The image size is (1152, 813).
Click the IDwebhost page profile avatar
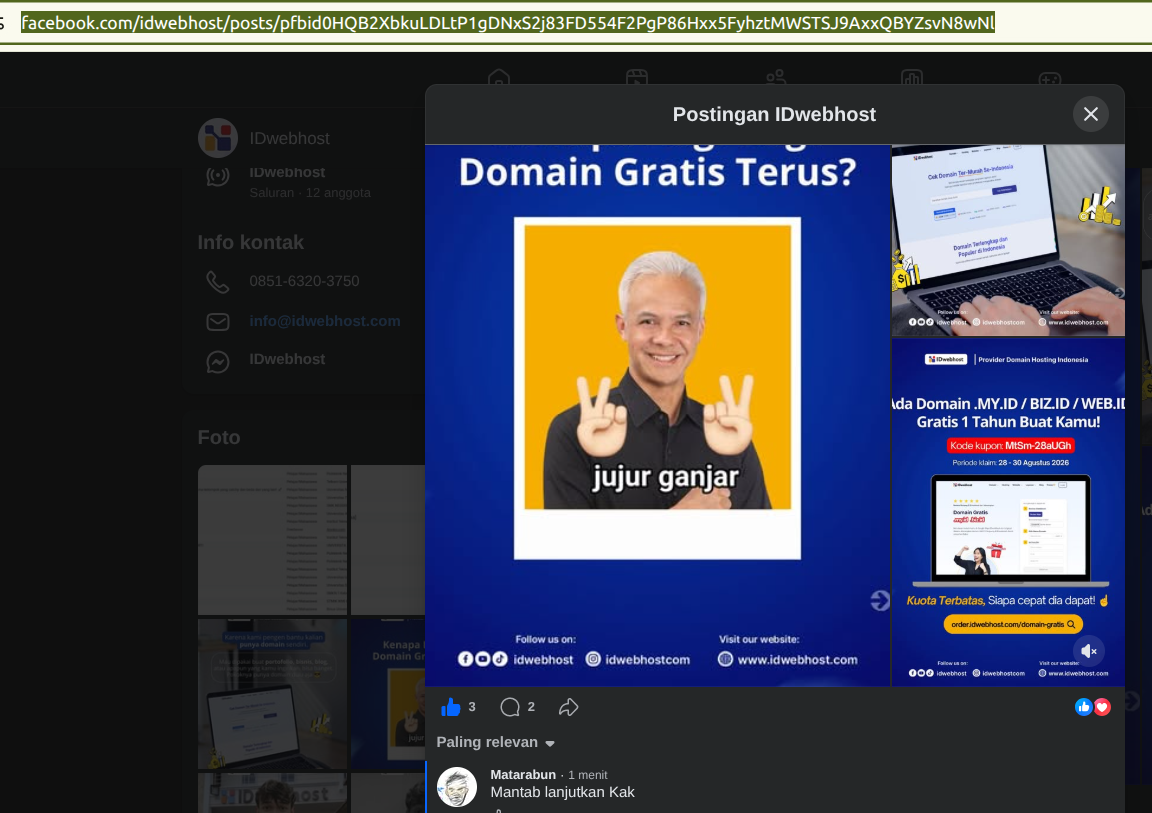pyautogui.click(x=217, y=138)
